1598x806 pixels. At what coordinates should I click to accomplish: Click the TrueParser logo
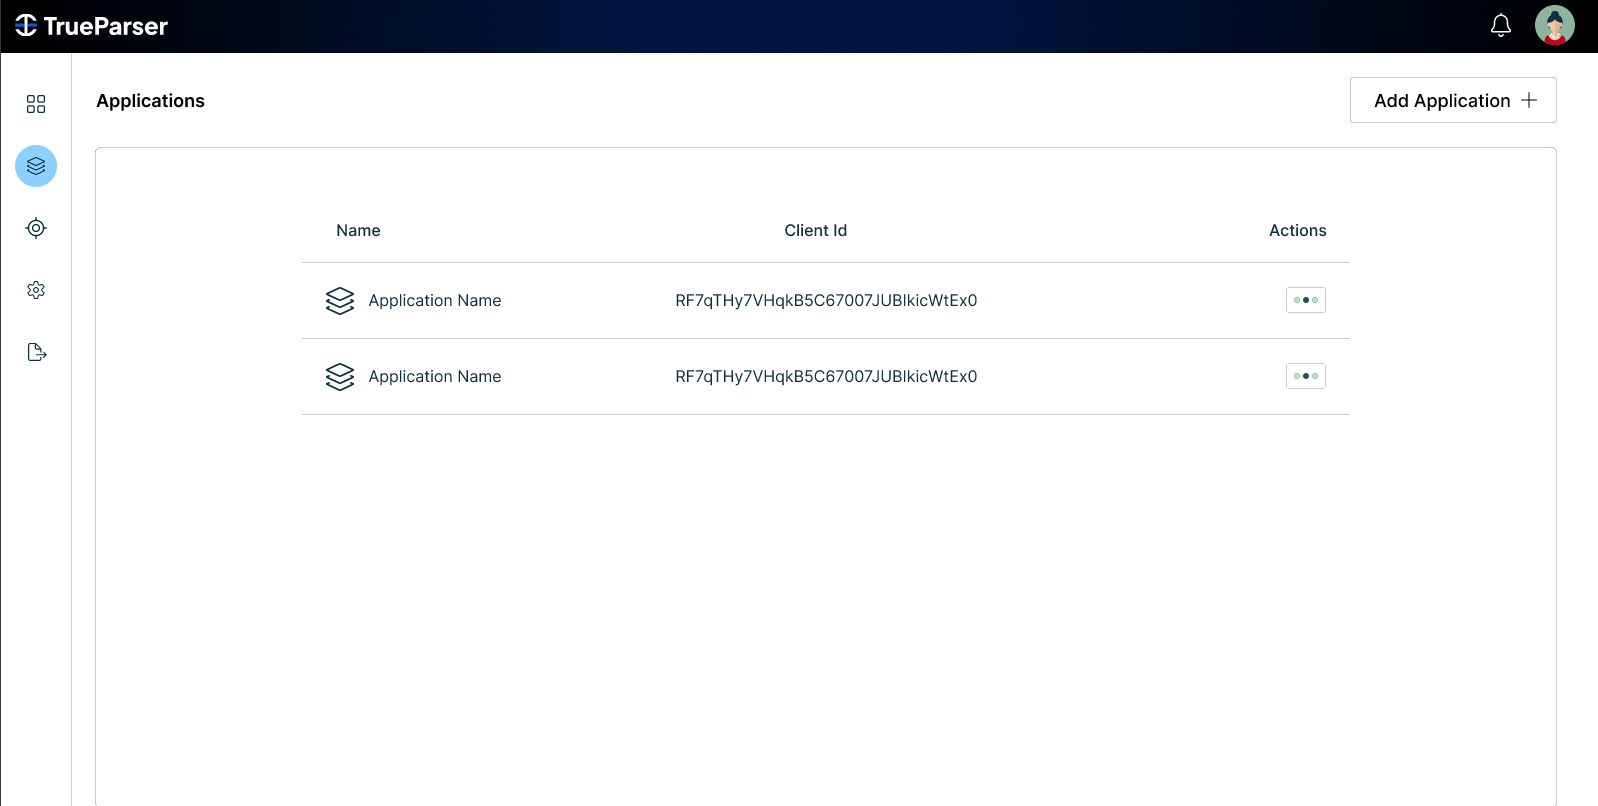pos(91,26)
